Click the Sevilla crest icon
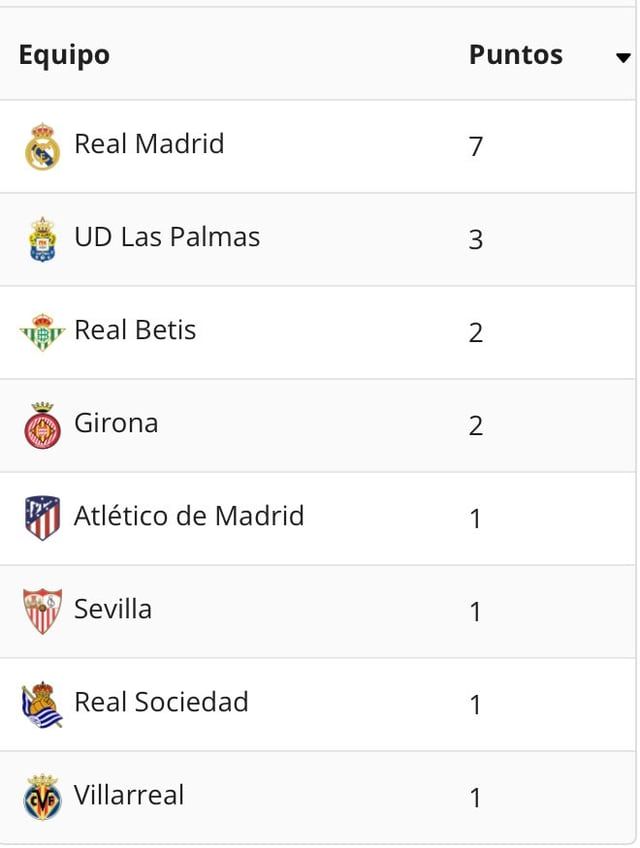 tap(42, 611)
